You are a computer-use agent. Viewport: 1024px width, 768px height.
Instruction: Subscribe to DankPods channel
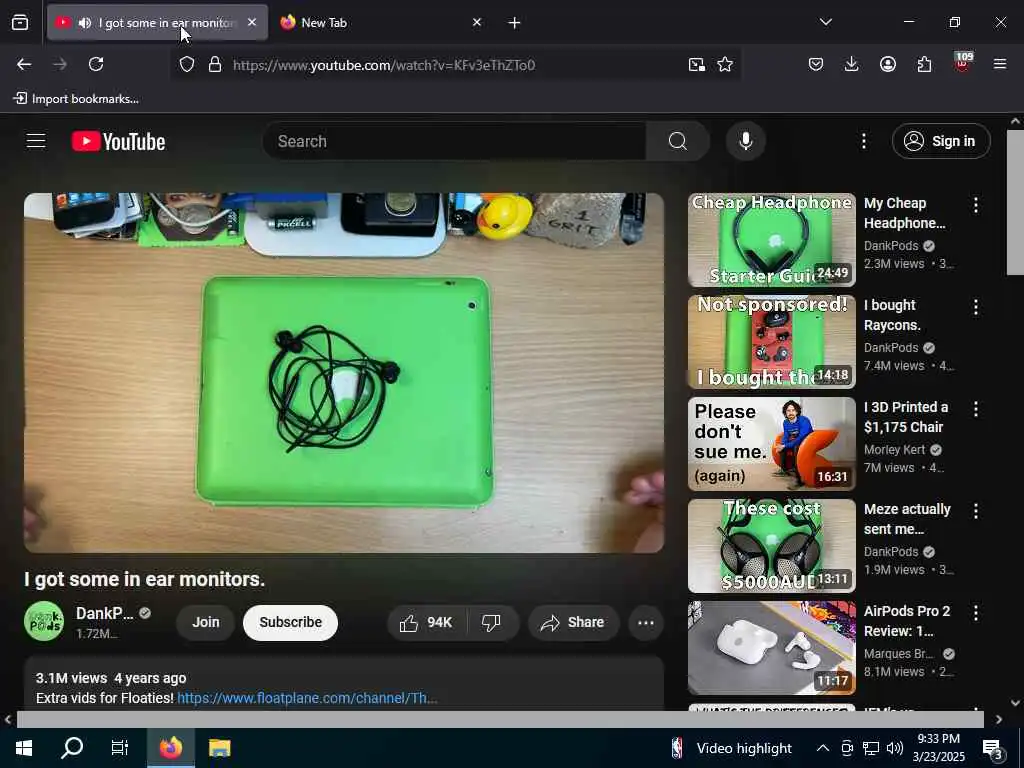pos(291,622)
